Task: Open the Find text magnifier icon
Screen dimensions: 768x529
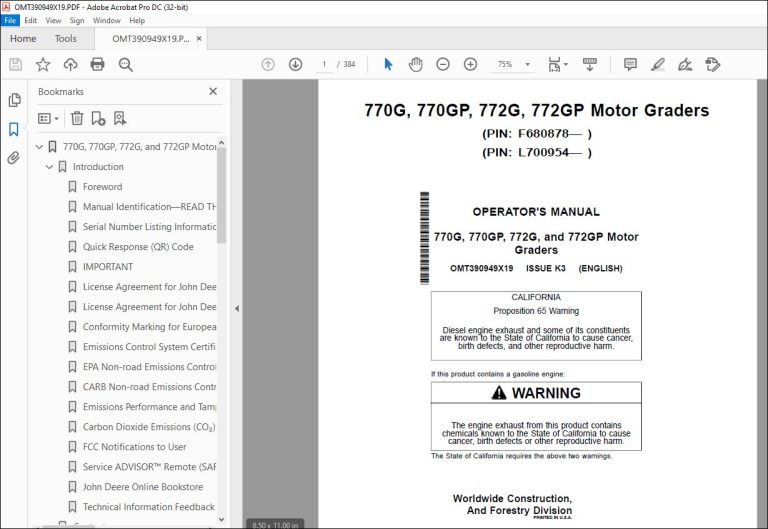Action: tap(125, 64)
